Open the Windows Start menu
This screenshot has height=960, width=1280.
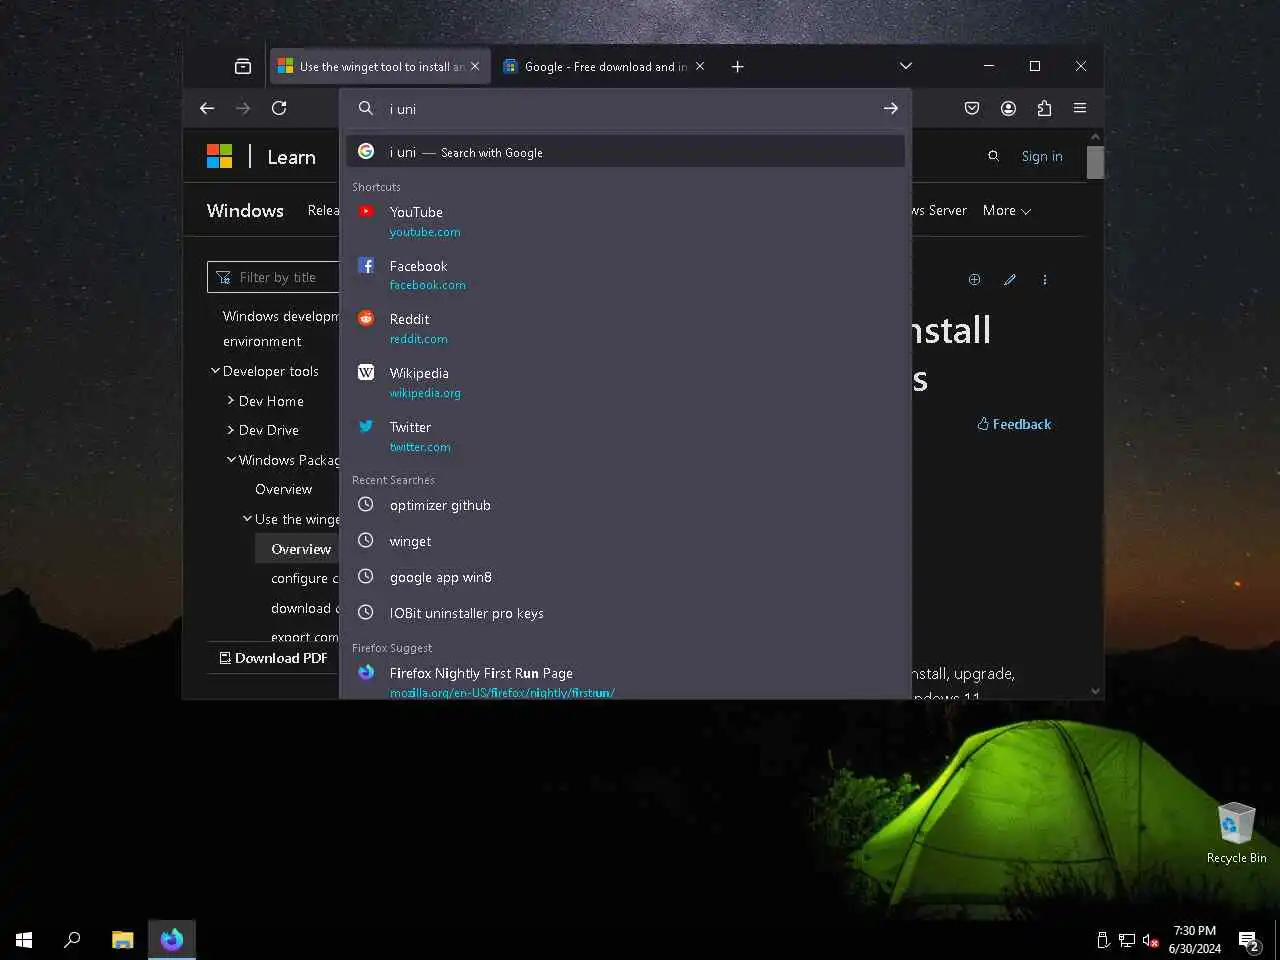point(24,940)
